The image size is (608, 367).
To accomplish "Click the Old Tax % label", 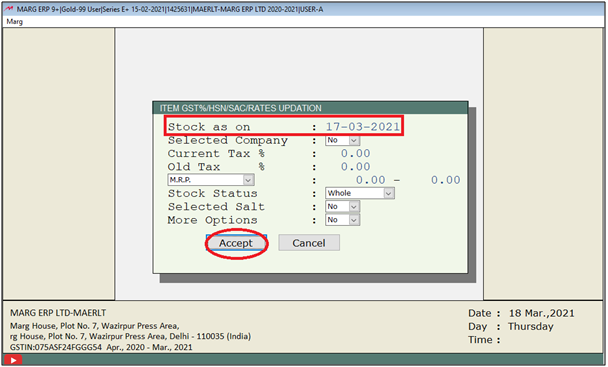I will [x=216, y=167].
